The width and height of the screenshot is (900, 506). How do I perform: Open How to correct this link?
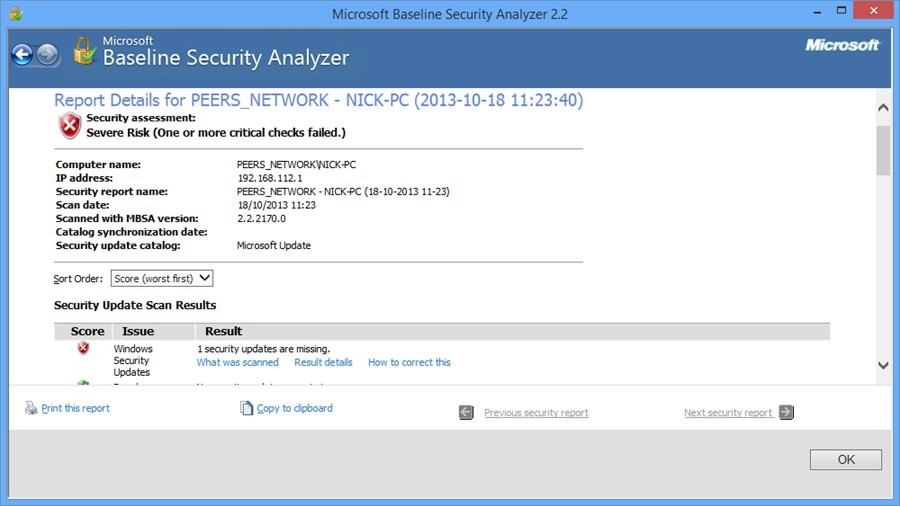pyautogui.click(x=409, y=363)
